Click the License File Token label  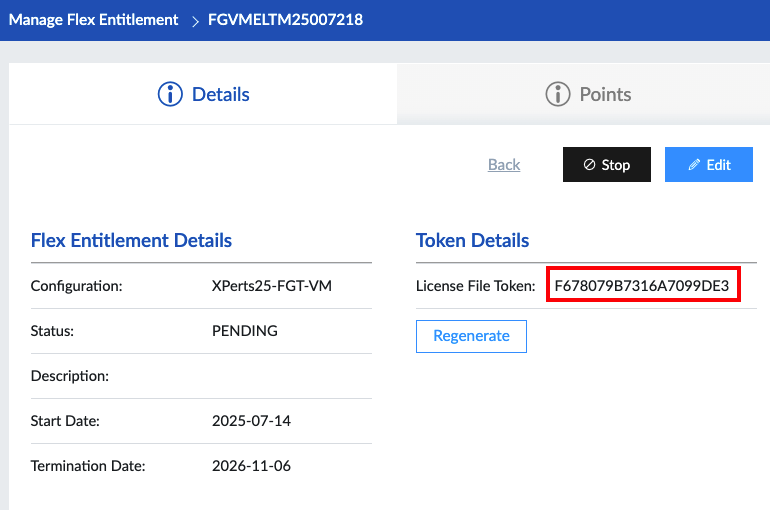[x=475, y=286]
